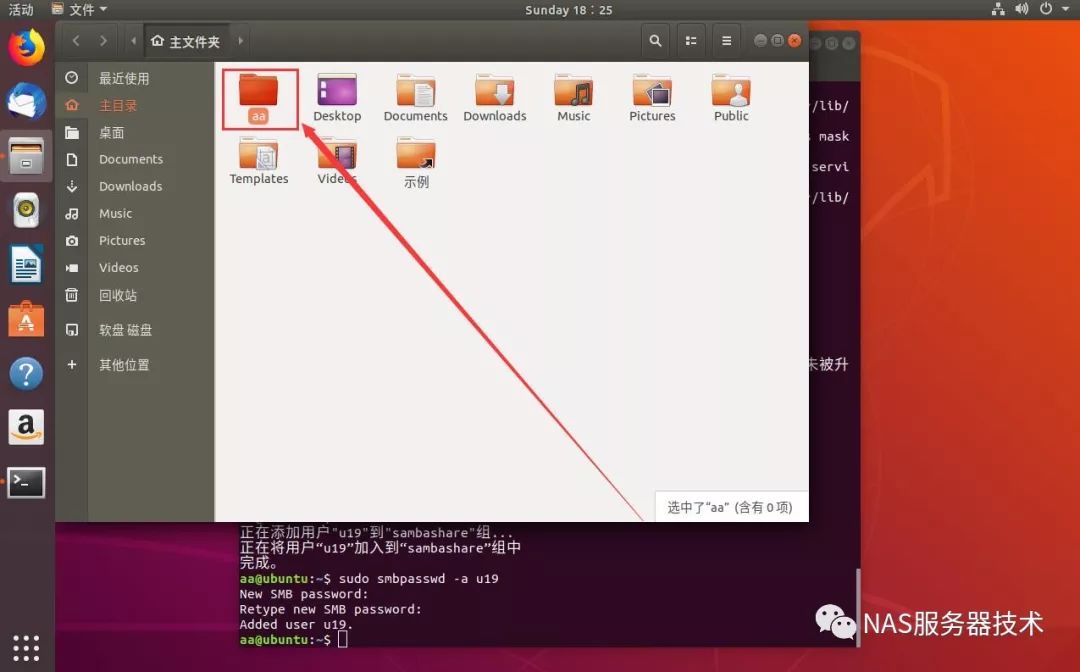Screen dimensions: 1080x672
Task: Open the hamburger menu in Files
Action: pos(726,41)
